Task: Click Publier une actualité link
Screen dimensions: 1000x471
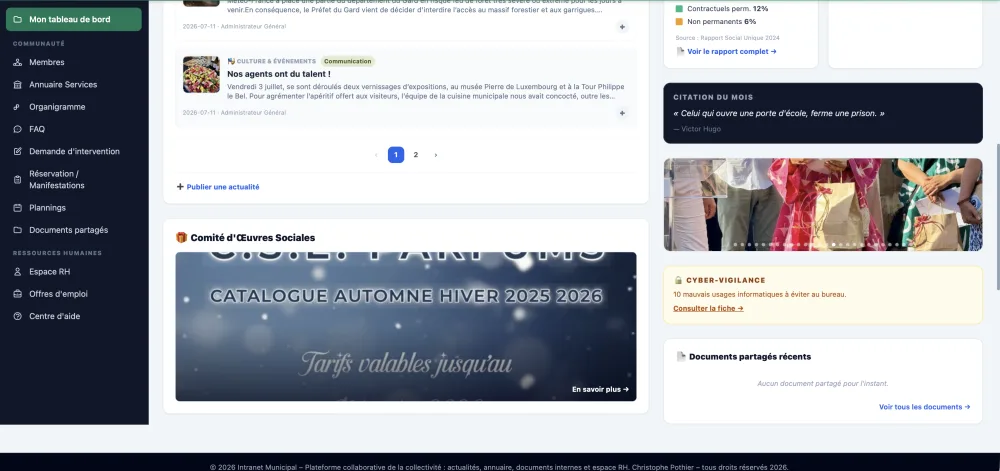Action: tap(223, 187)
